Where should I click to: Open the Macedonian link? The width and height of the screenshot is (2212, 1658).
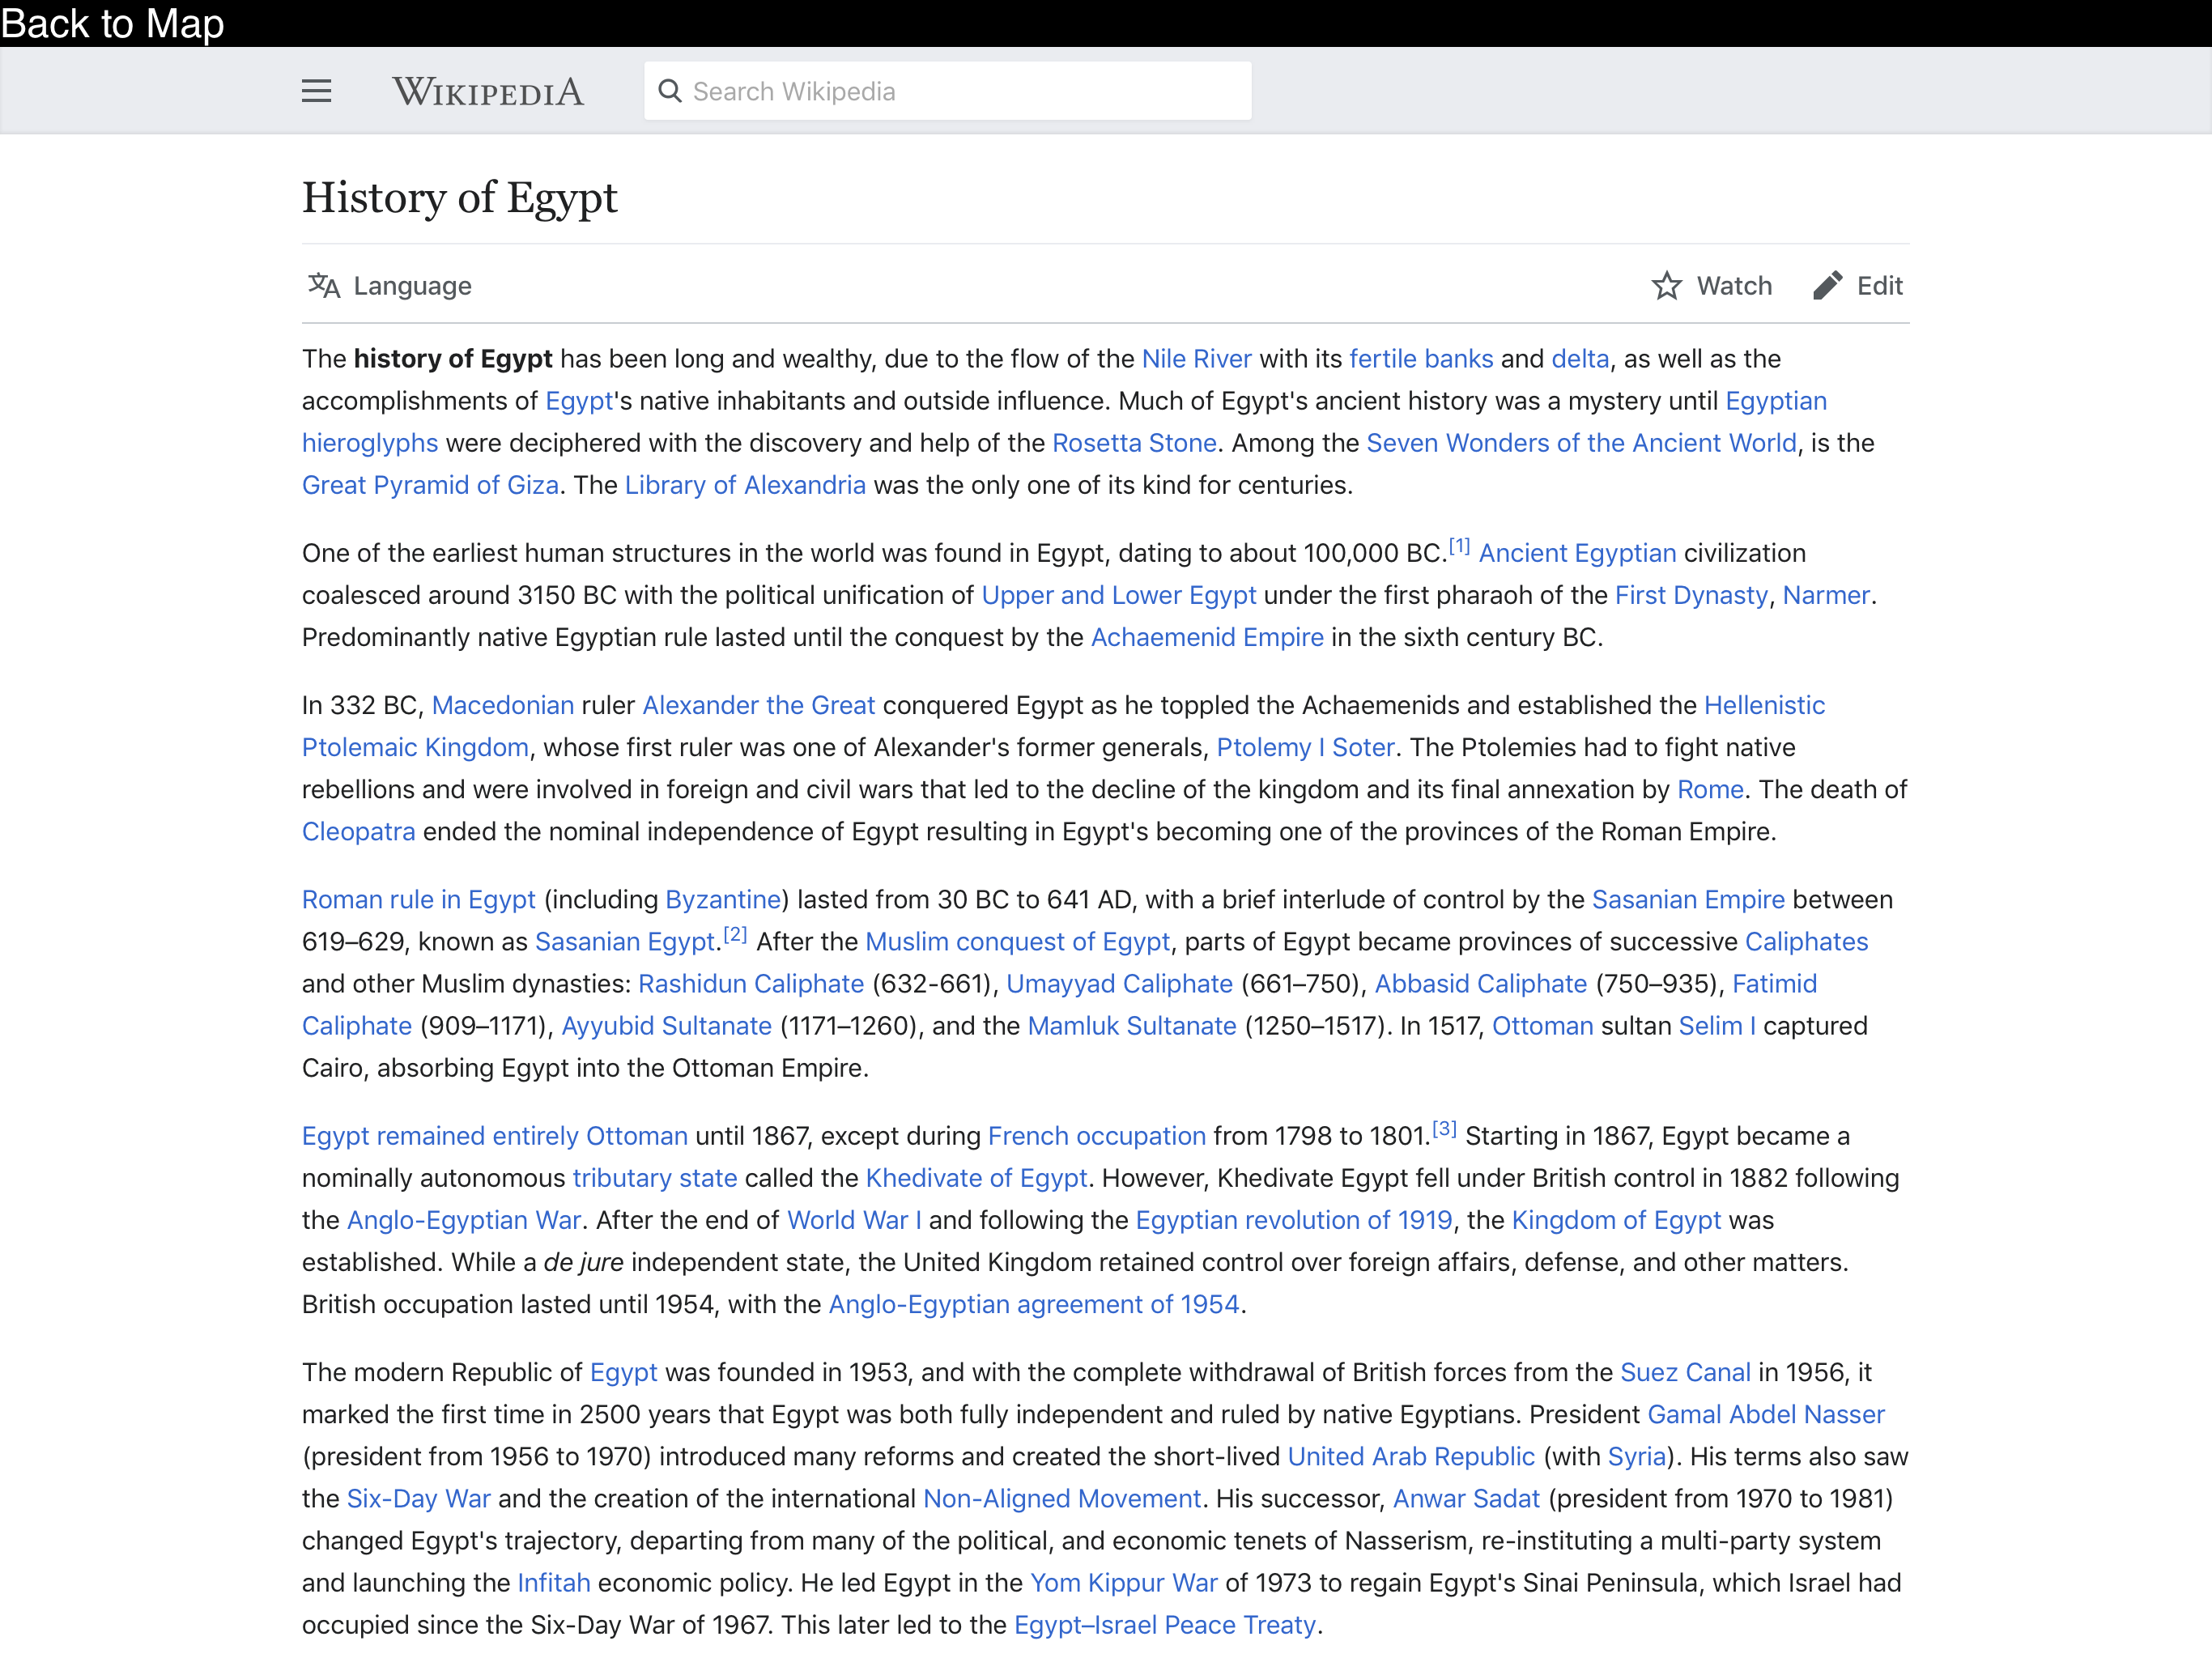[502, 705]
